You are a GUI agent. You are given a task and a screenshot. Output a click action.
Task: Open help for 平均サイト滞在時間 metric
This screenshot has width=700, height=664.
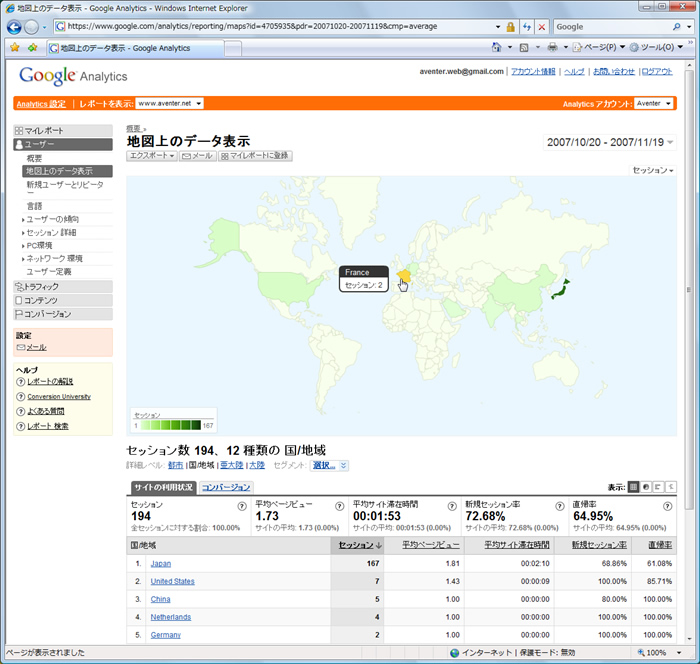point(452,506)
